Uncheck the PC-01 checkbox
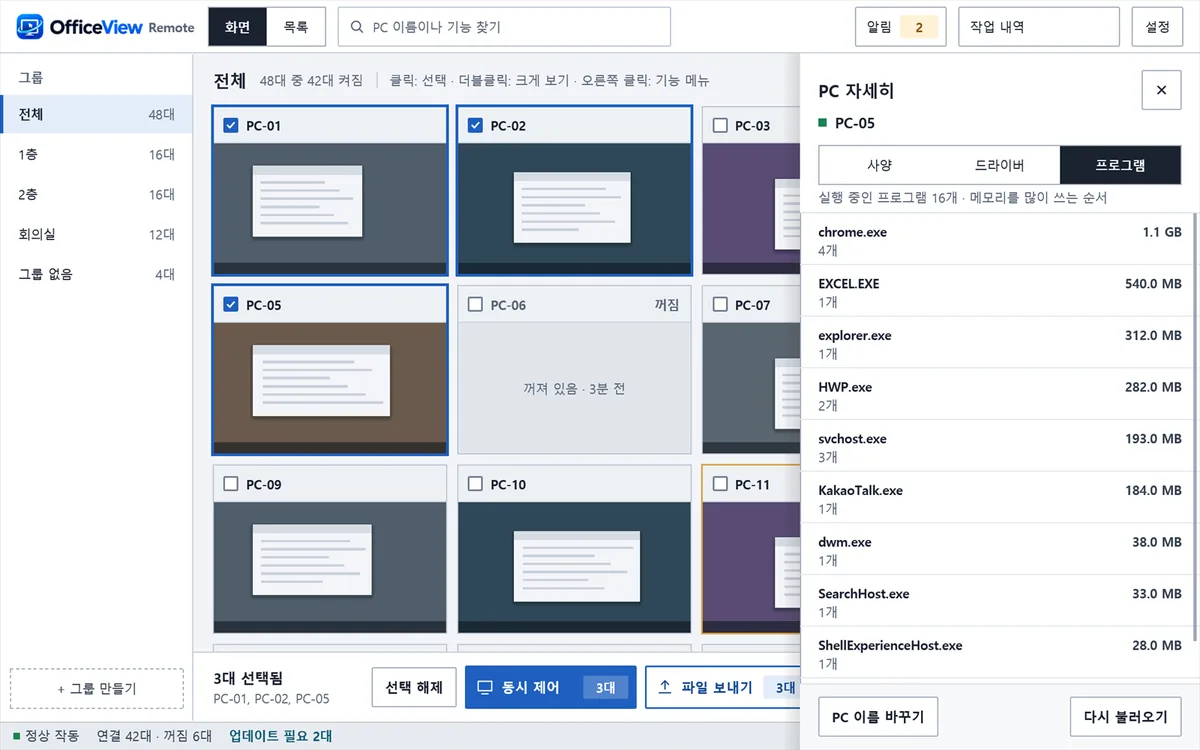 point(231,125)
